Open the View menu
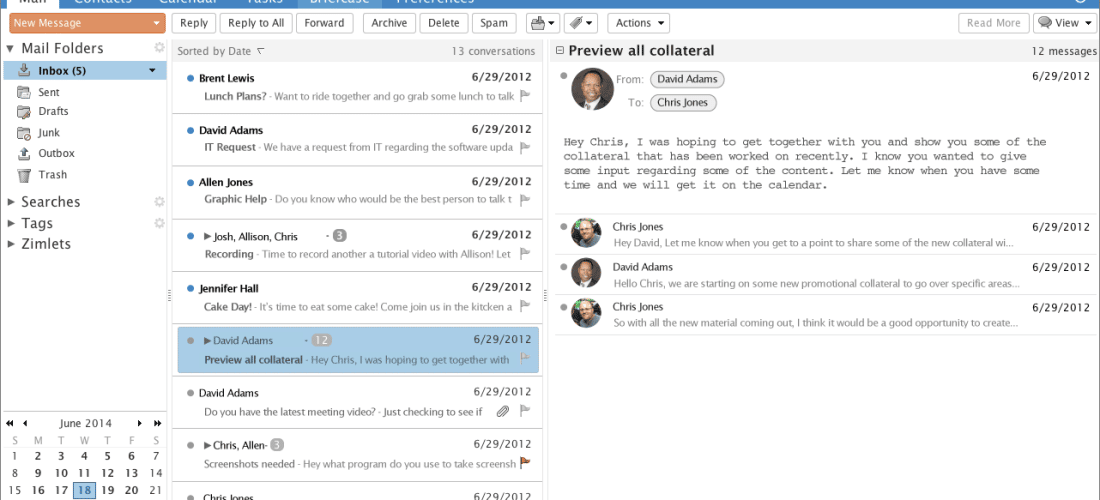This screenshot has height=500, width=1100. click(1064, 23)
